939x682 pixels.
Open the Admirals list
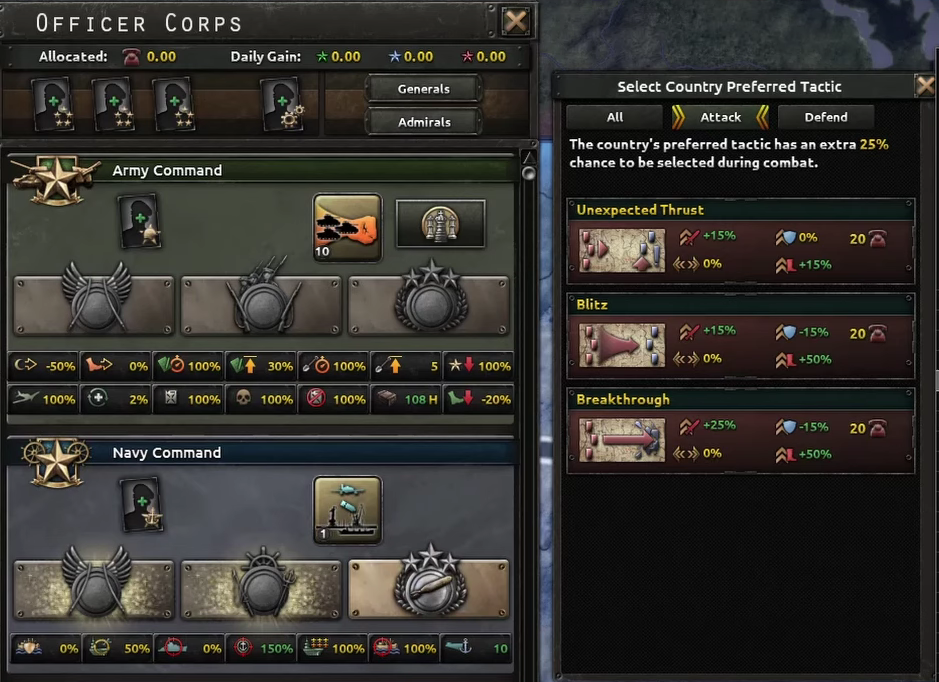tap(423, 122)
